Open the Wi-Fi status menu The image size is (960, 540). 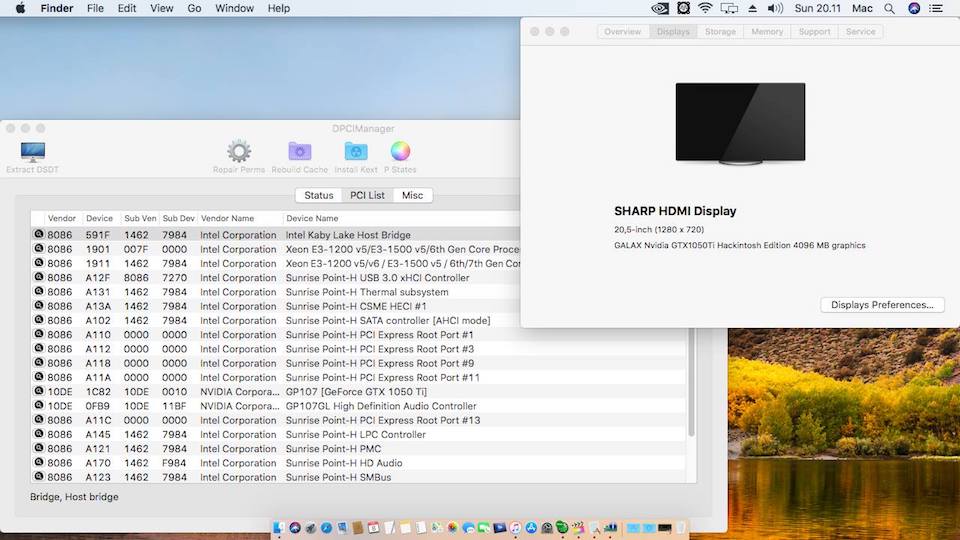[705, 8]
